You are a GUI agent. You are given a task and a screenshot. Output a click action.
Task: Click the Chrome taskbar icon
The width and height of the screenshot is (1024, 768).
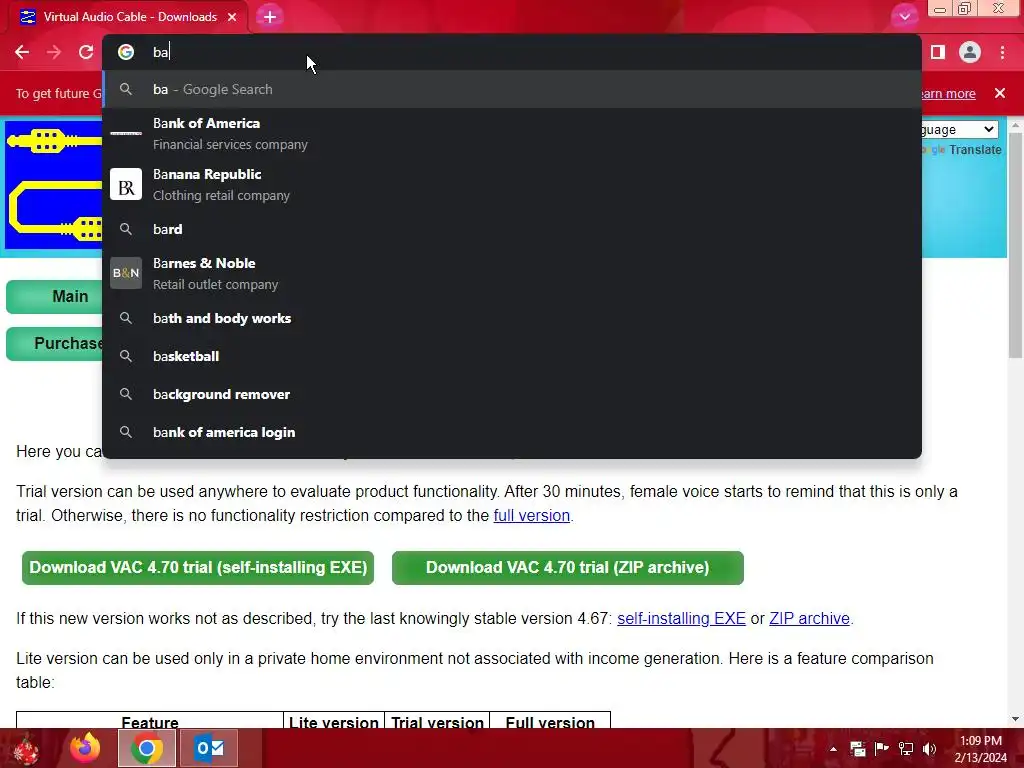click(x=147, y=748)
